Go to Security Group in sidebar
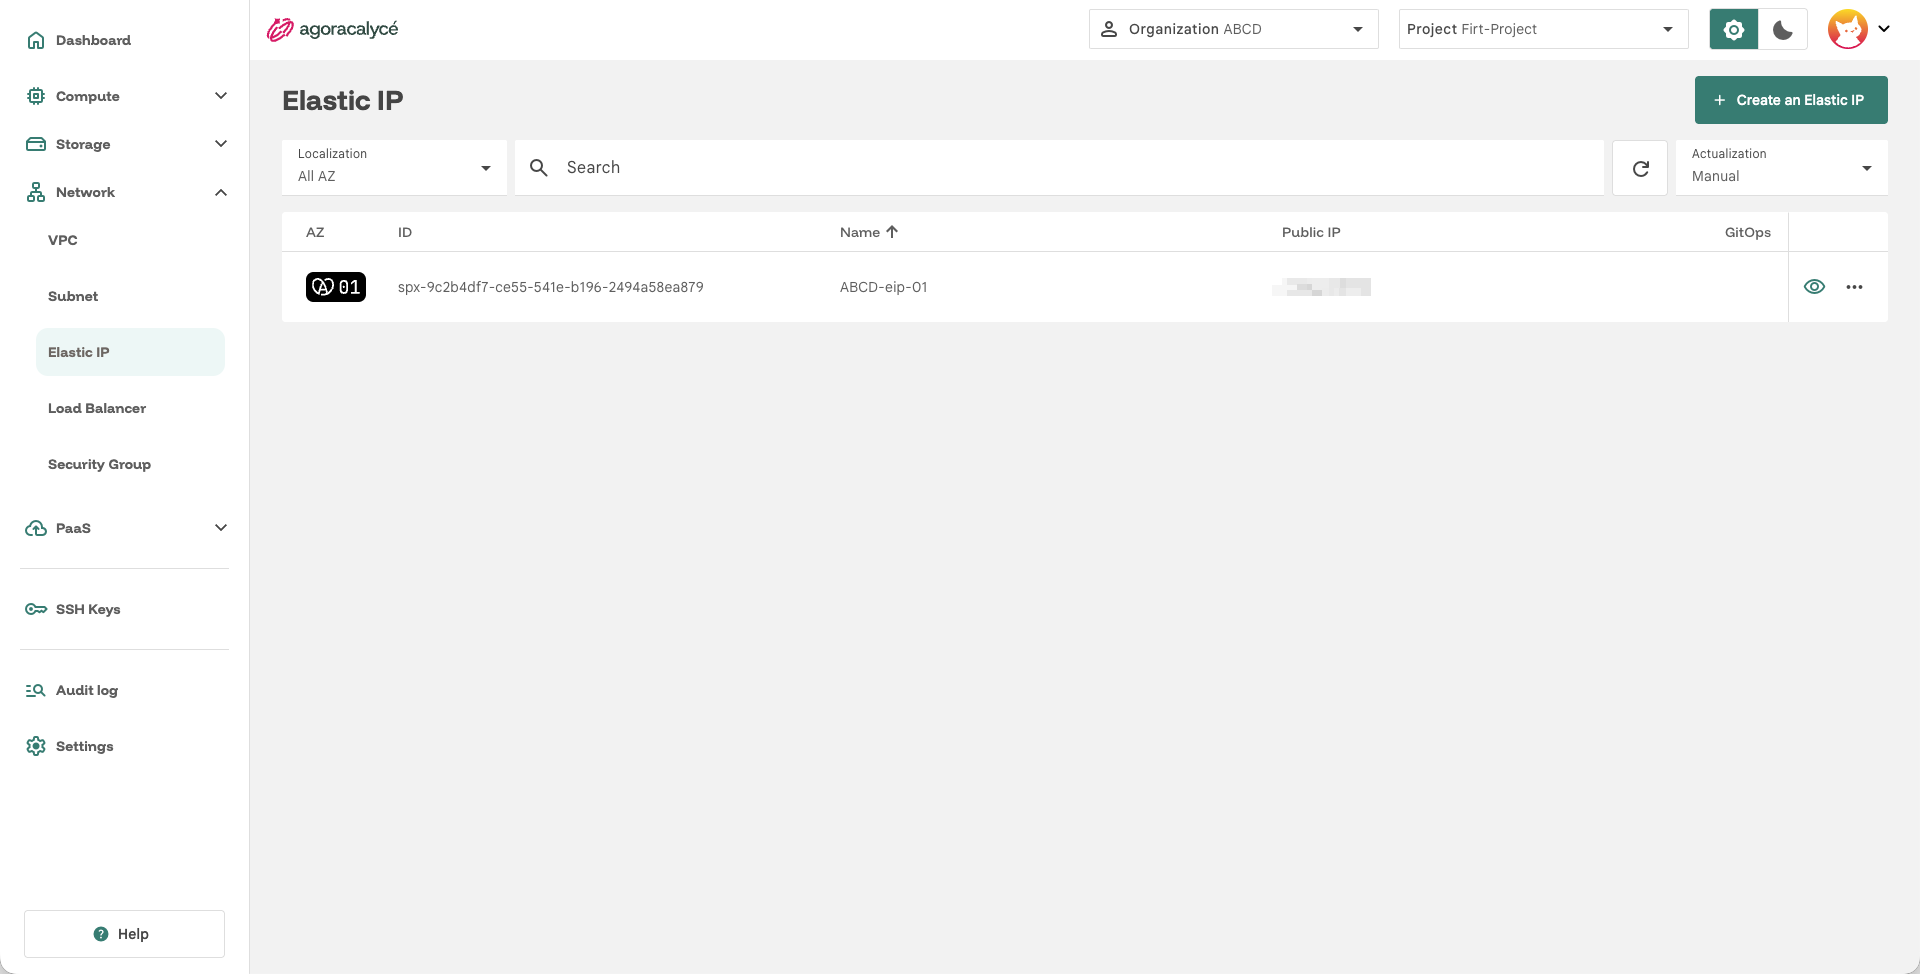This screenshot has width=1920, height=974. [x=99, y=464]
